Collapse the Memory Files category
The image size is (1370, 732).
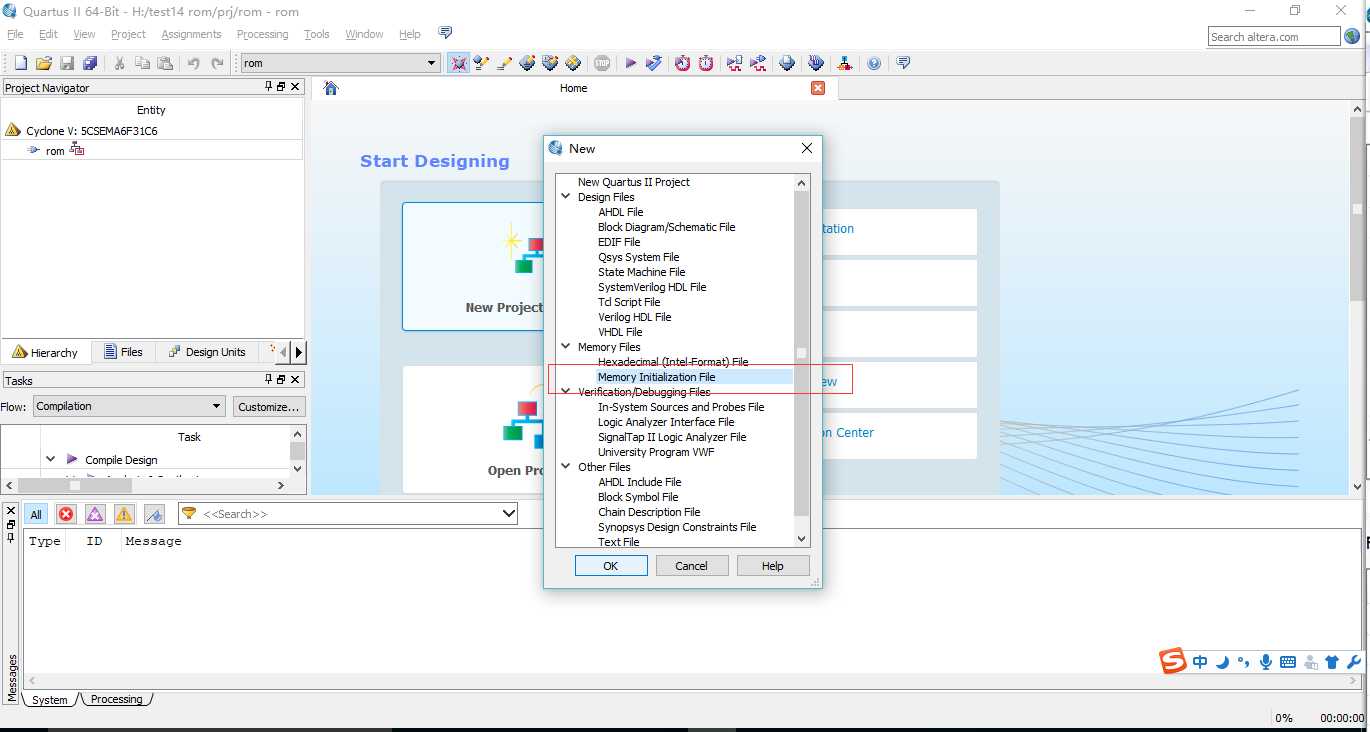(x=567, y=347)
